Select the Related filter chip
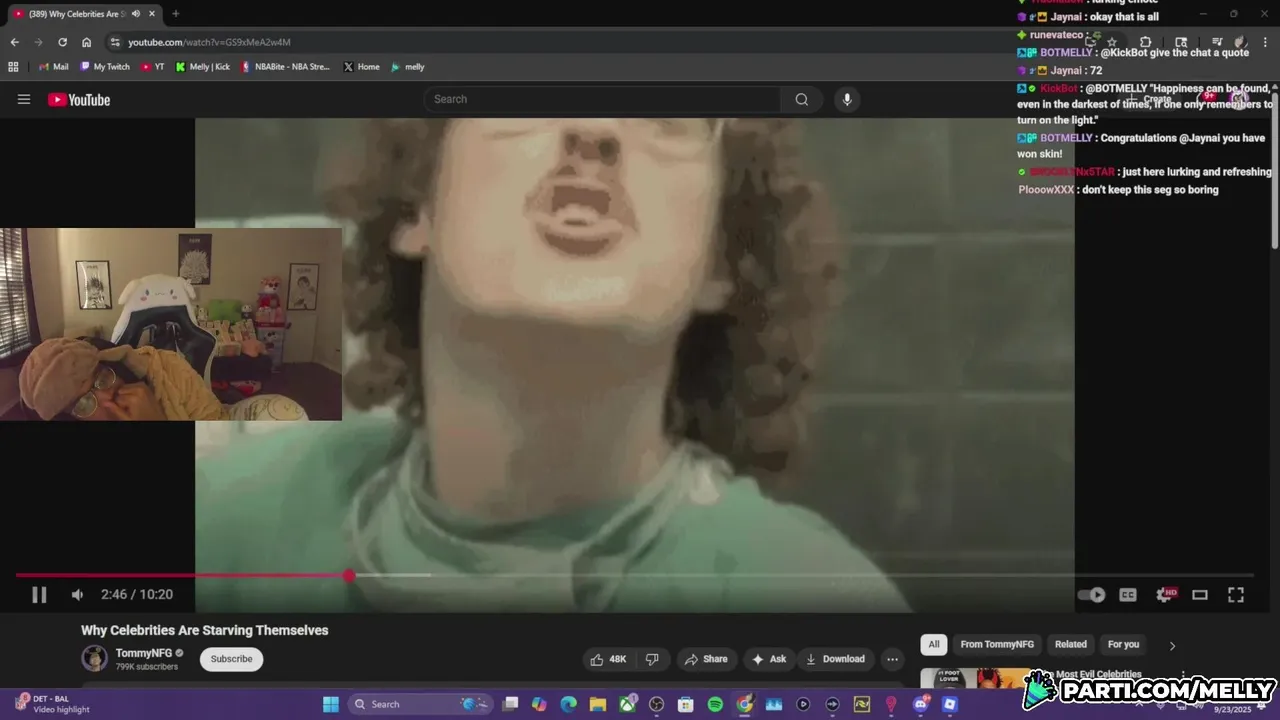The width and height of the screenshot is (1280, 720). coord(1070,644)
